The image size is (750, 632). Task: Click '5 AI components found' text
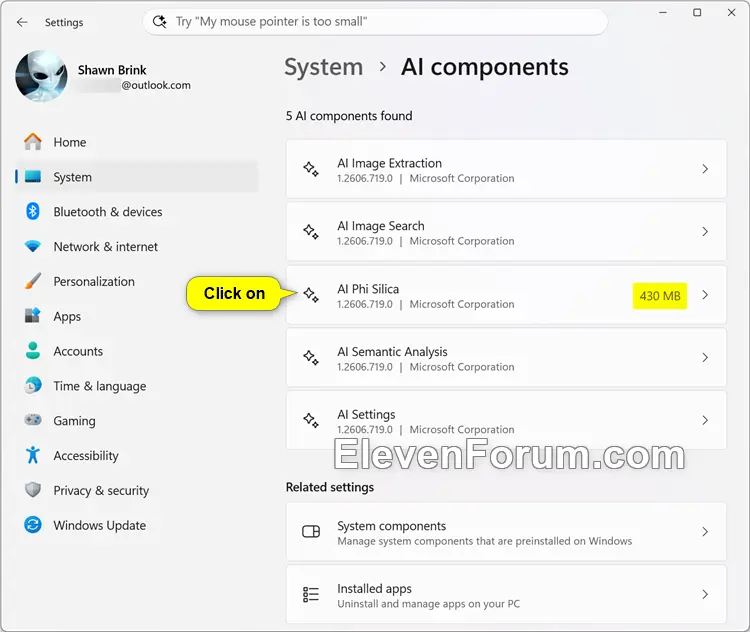(349, 116)
